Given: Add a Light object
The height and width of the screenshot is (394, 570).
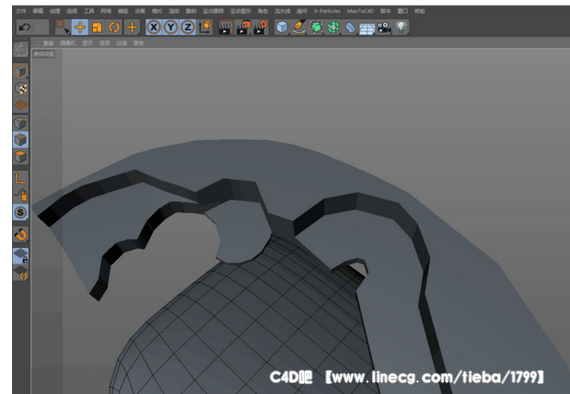Looking at the screenshot, I should pos(401,27).
